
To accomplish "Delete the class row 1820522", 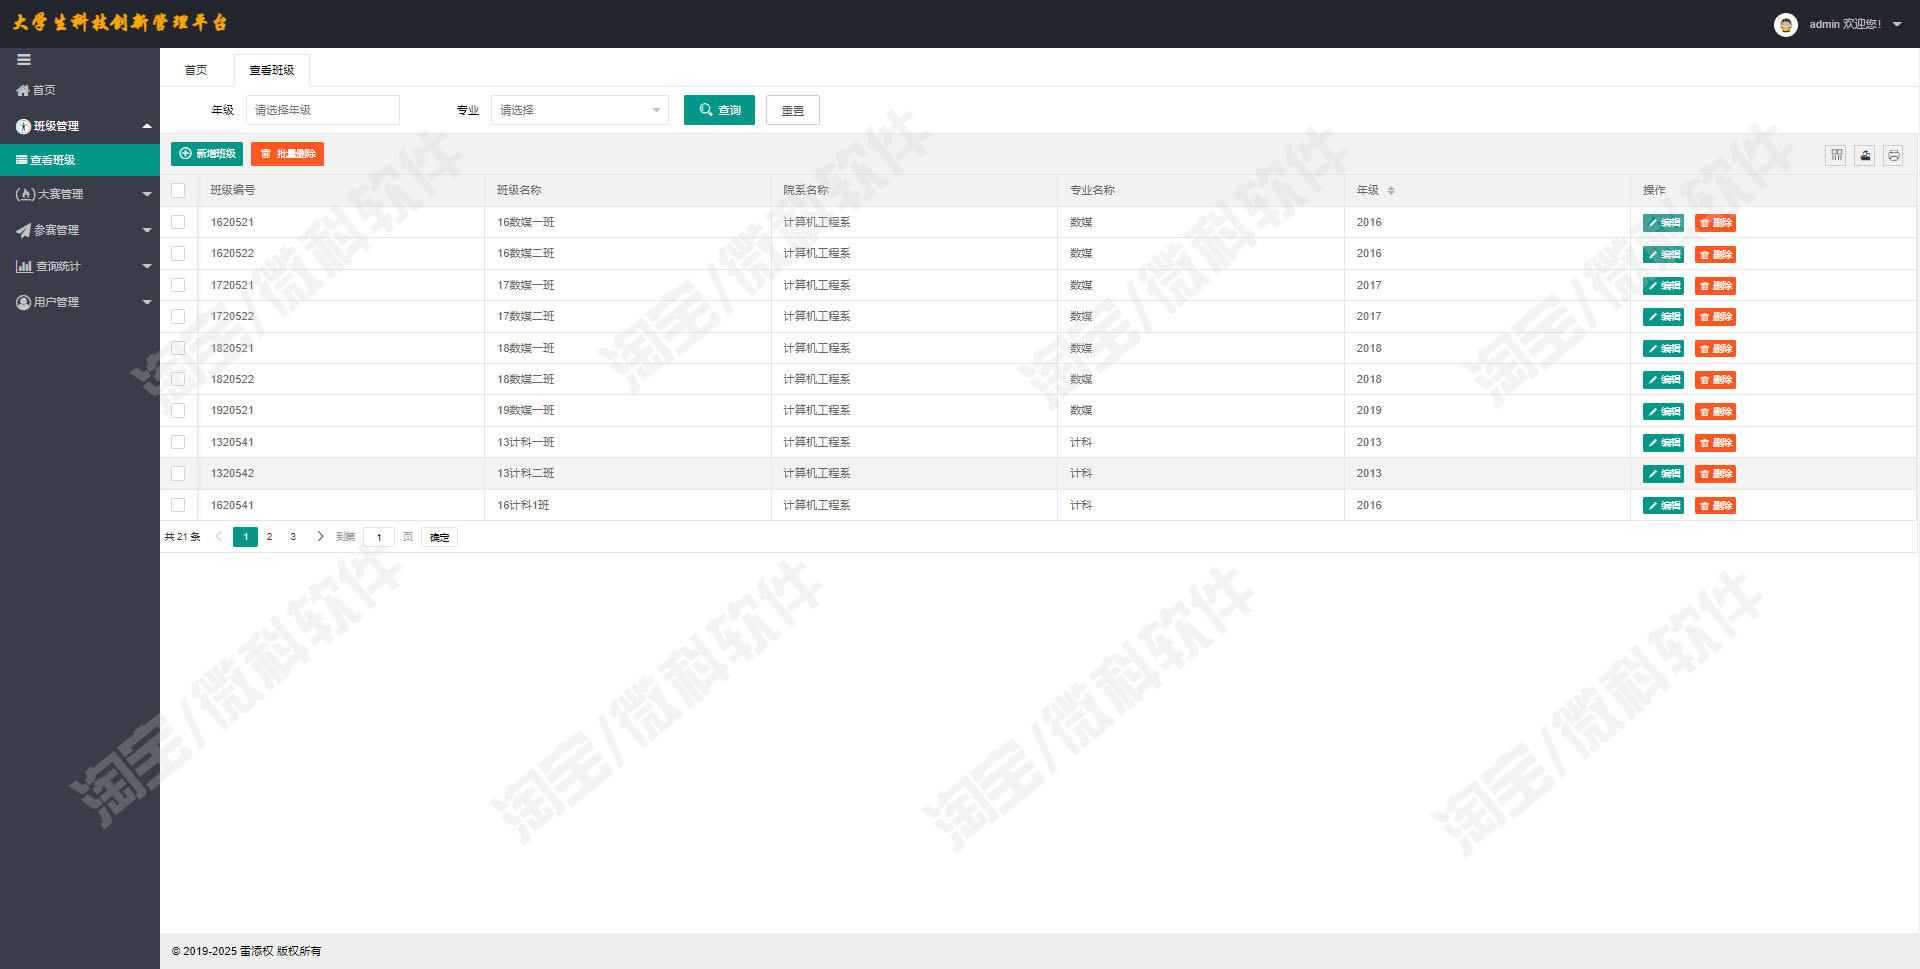I will 1715,380.
